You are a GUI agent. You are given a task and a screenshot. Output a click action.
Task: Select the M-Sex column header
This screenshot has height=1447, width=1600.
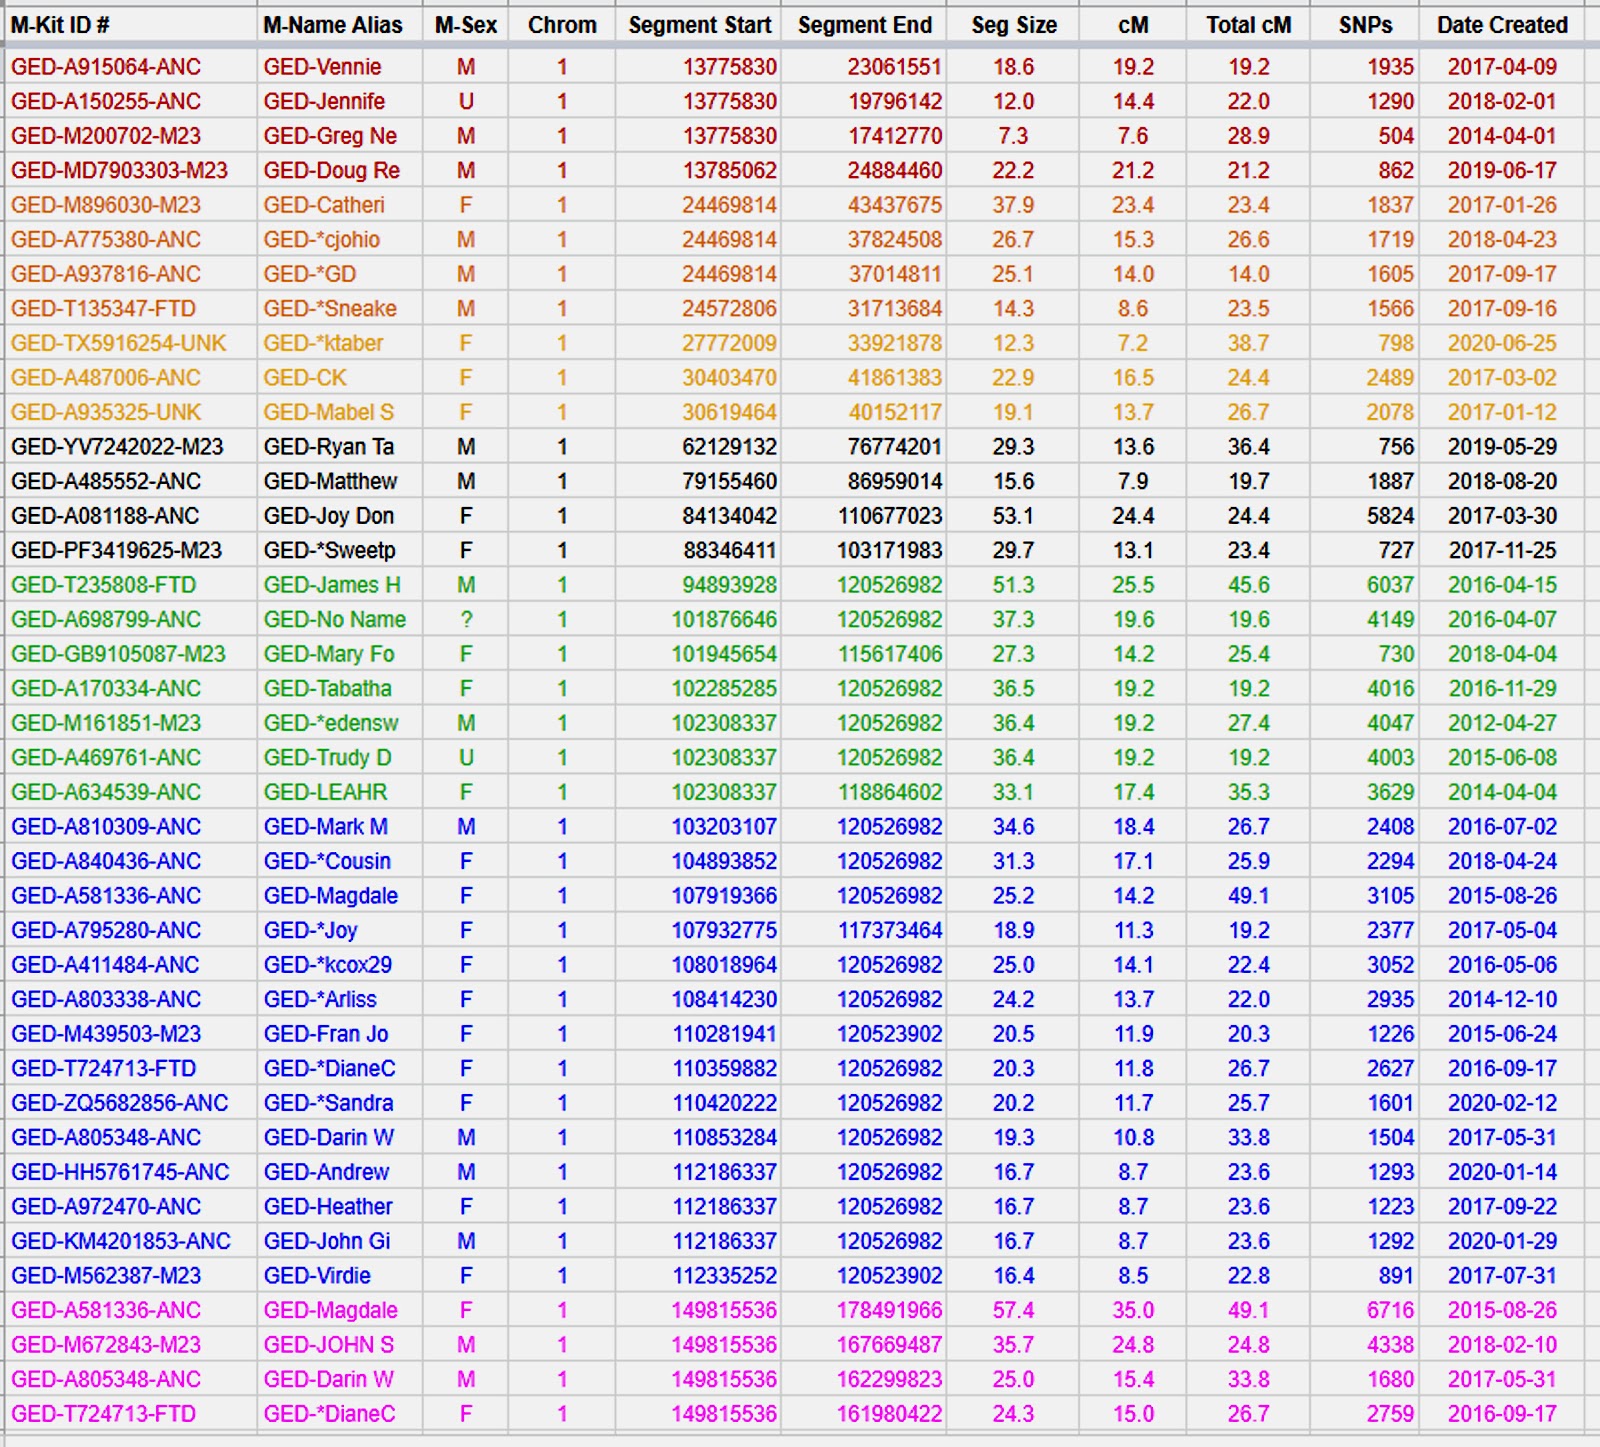point(466,25)
